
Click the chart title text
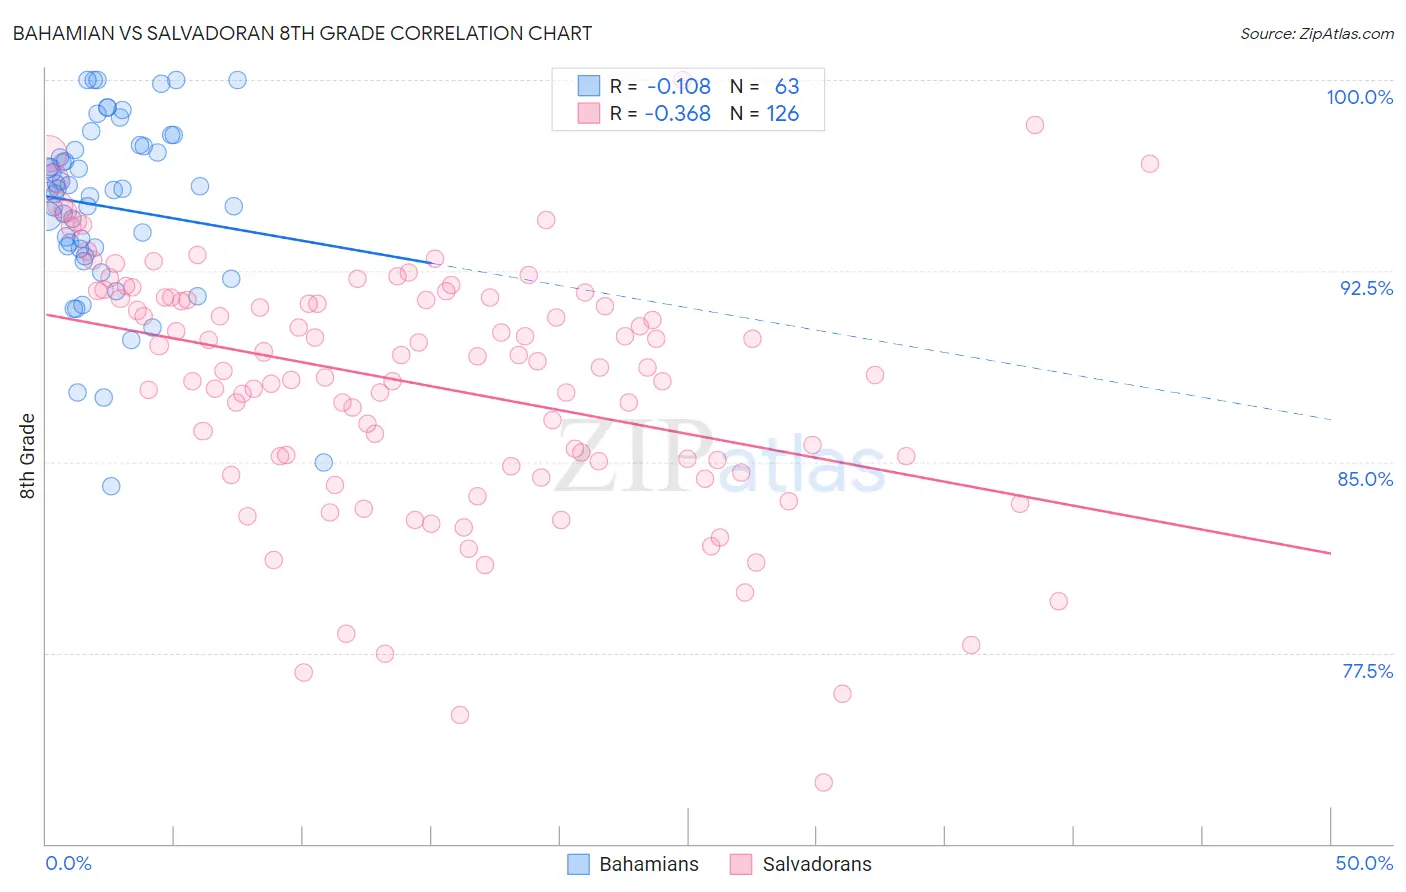click(302, 33)
